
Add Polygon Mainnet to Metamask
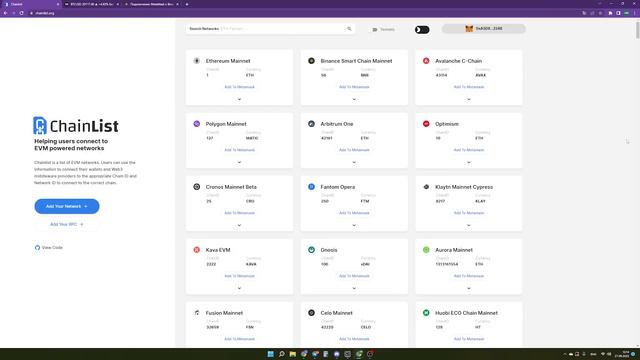tap(239, 150)
